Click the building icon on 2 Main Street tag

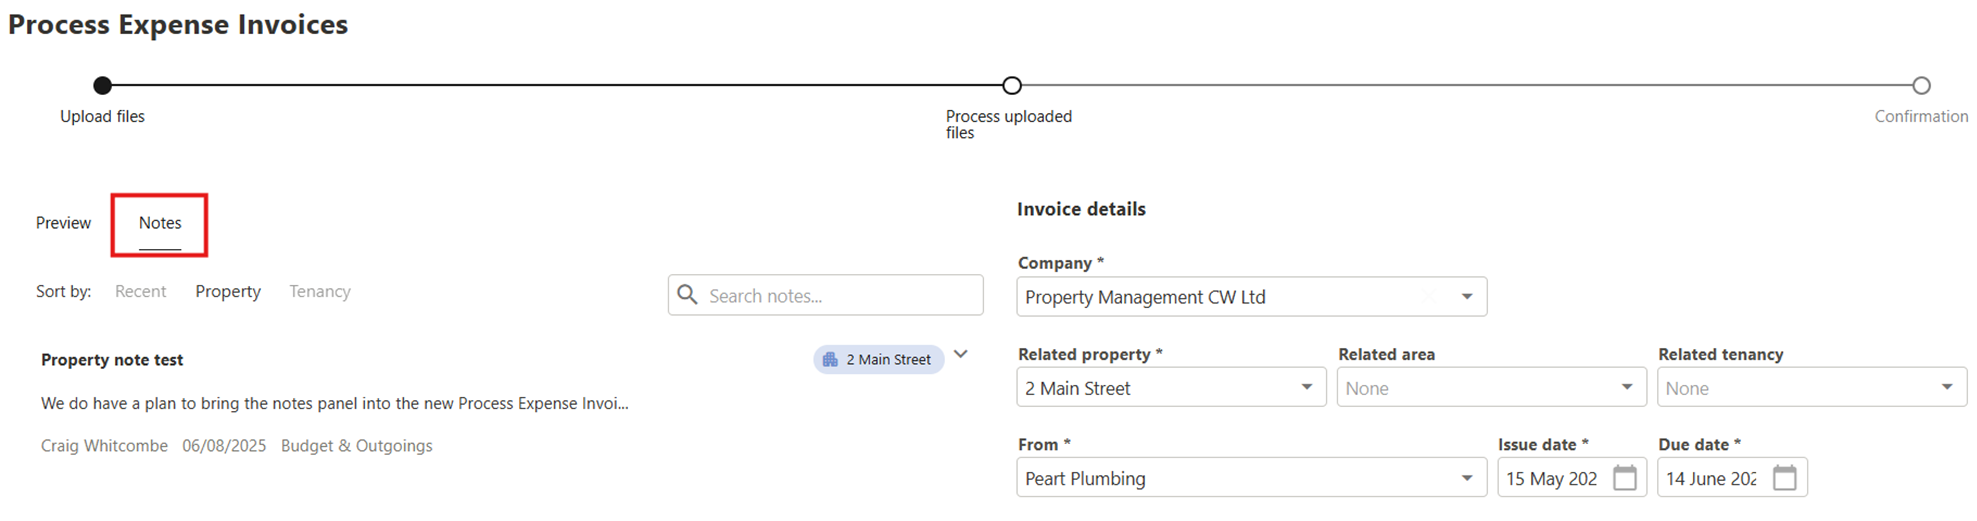830,359
